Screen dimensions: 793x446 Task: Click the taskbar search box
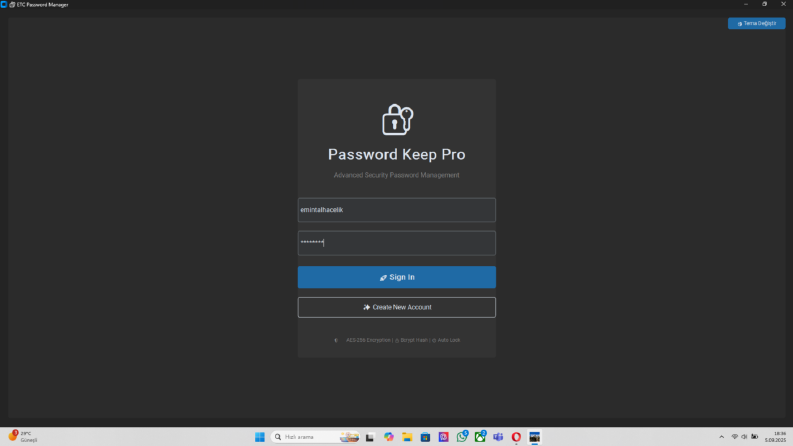point(316,437)
